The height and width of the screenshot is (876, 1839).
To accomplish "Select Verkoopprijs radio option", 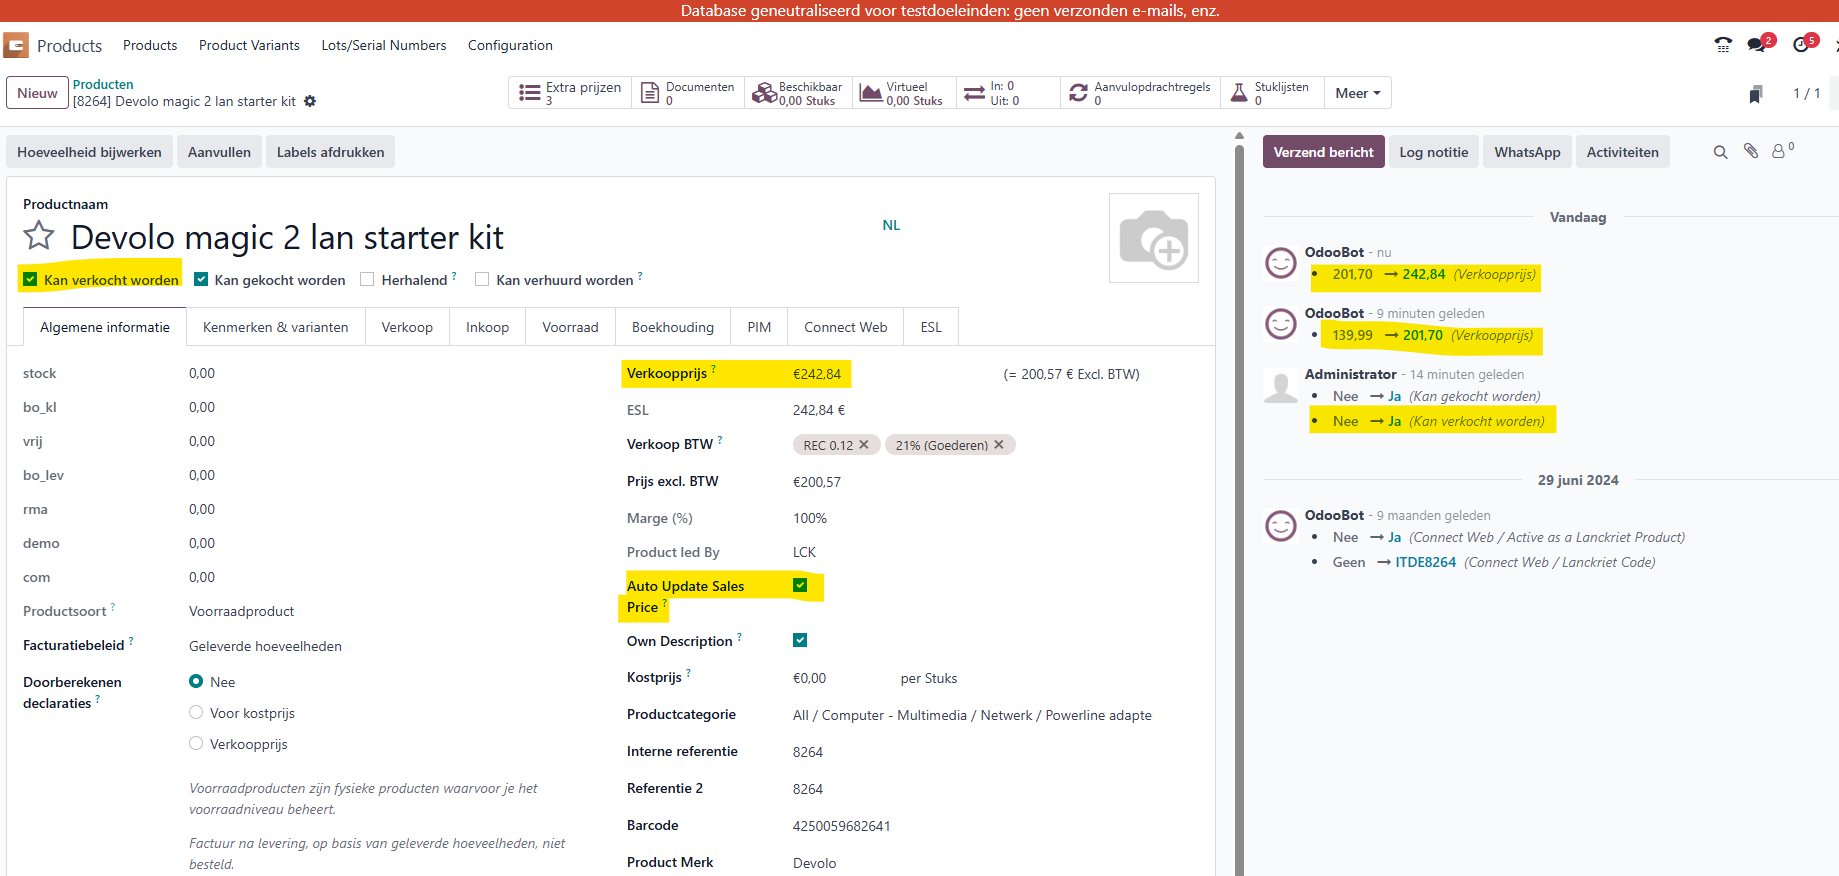I will click(196, 743).
